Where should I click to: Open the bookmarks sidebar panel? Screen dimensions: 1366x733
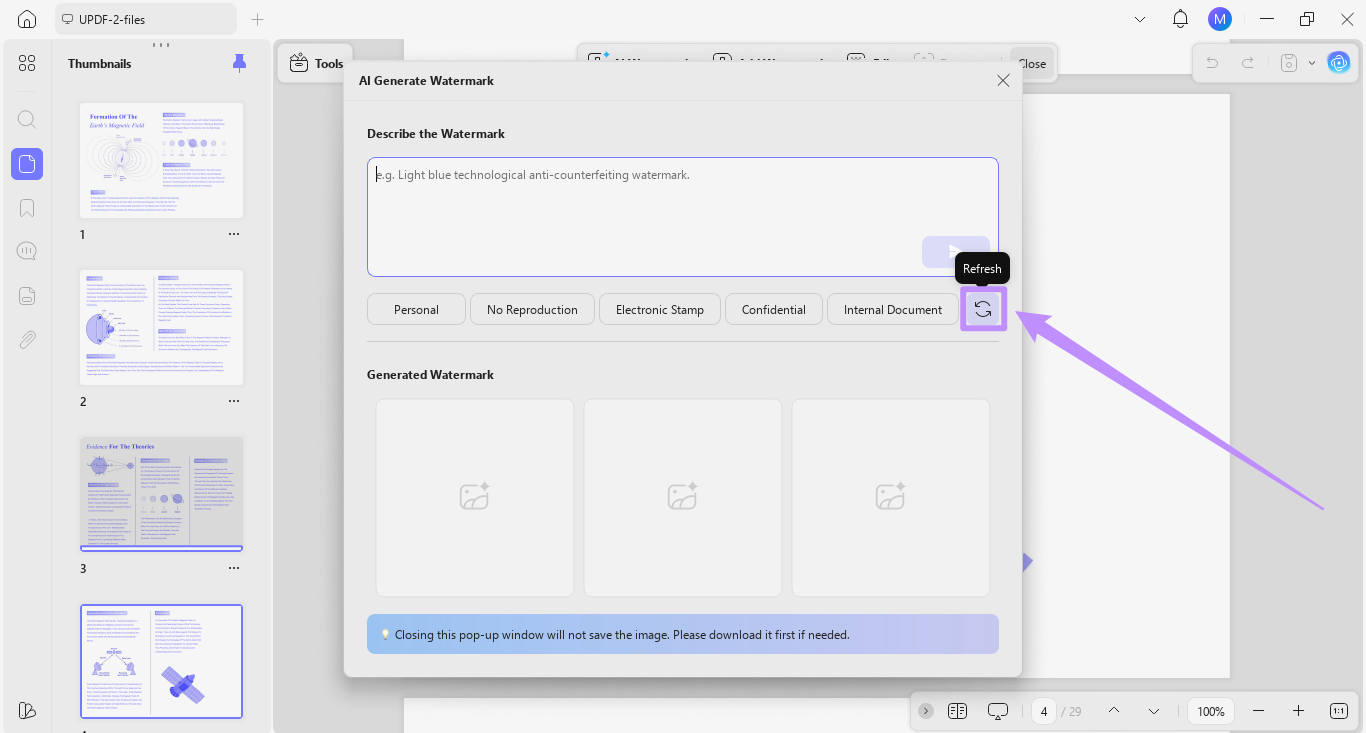click(x=27, y=208)
